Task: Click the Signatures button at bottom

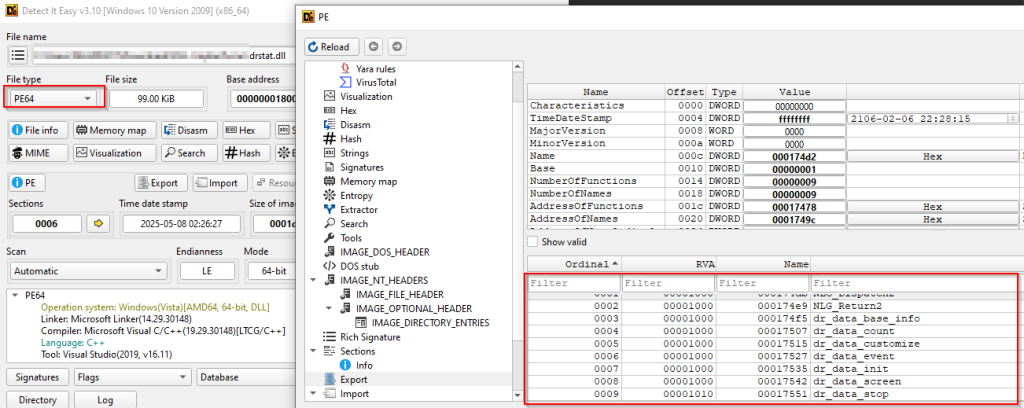Action: tap(37, 377)
